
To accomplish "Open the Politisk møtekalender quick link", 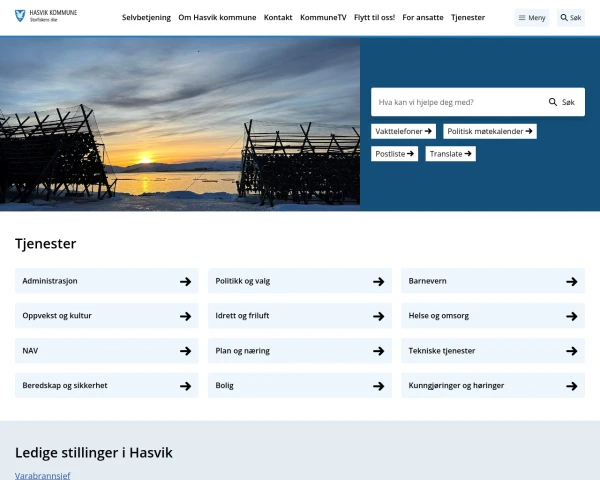I will pos(490,131).
